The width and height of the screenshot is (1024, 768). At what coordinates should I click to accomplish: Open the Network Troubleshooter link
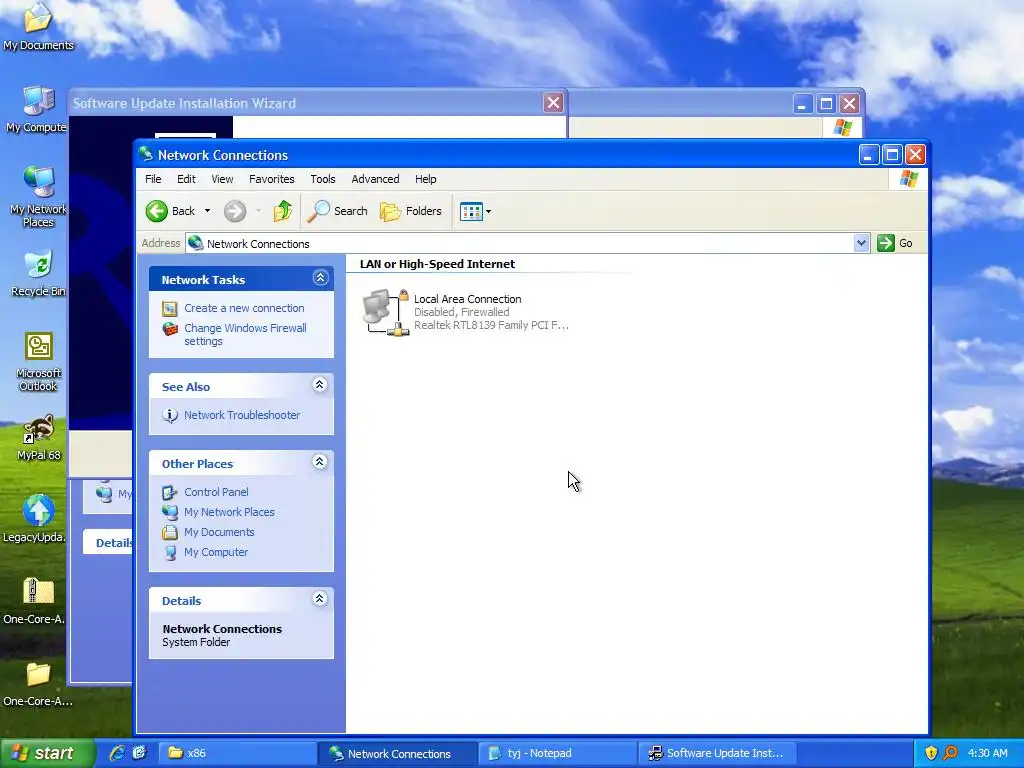click(242, 415)
